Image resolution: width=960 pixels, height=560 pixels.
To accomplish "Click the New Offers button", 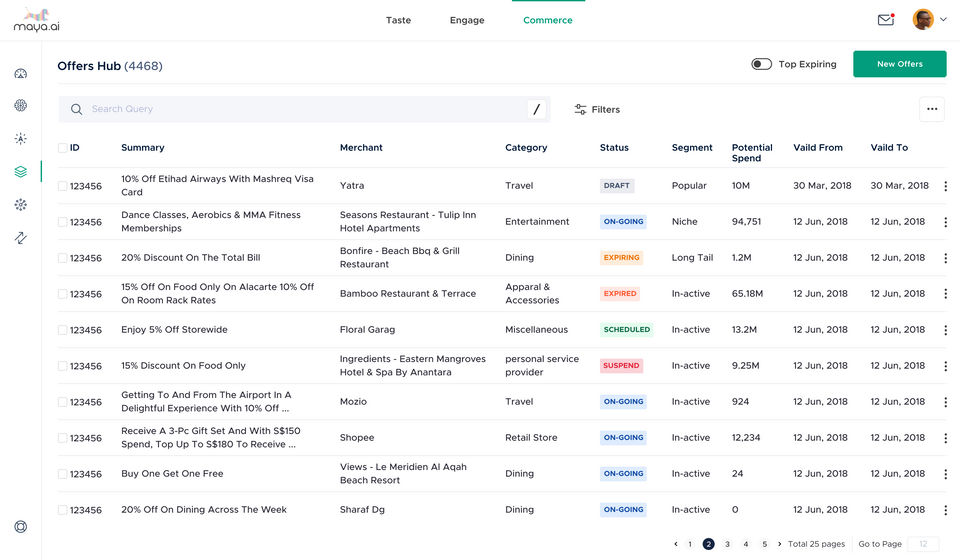I will pyautogui.click(x=899, y=64).
